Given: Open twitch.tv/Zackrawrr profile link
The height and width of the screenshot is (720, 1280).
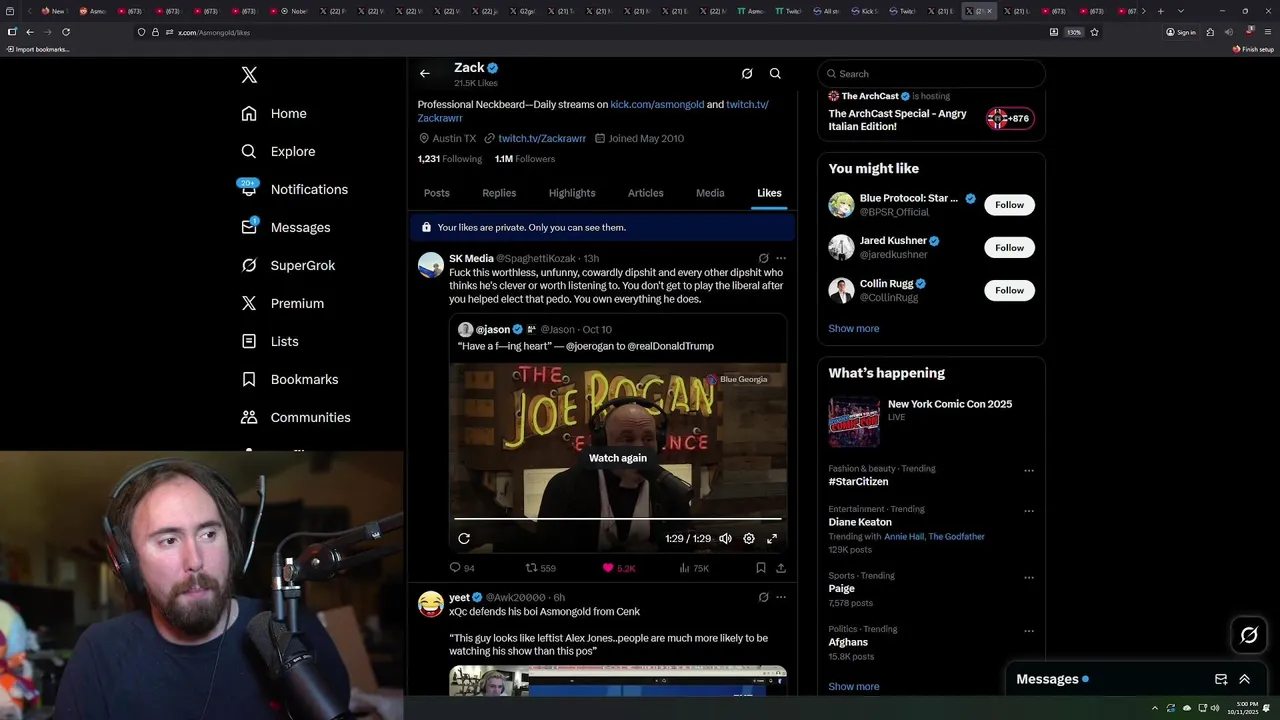Looking at the screenshot, I should click(x=542, y=139).
